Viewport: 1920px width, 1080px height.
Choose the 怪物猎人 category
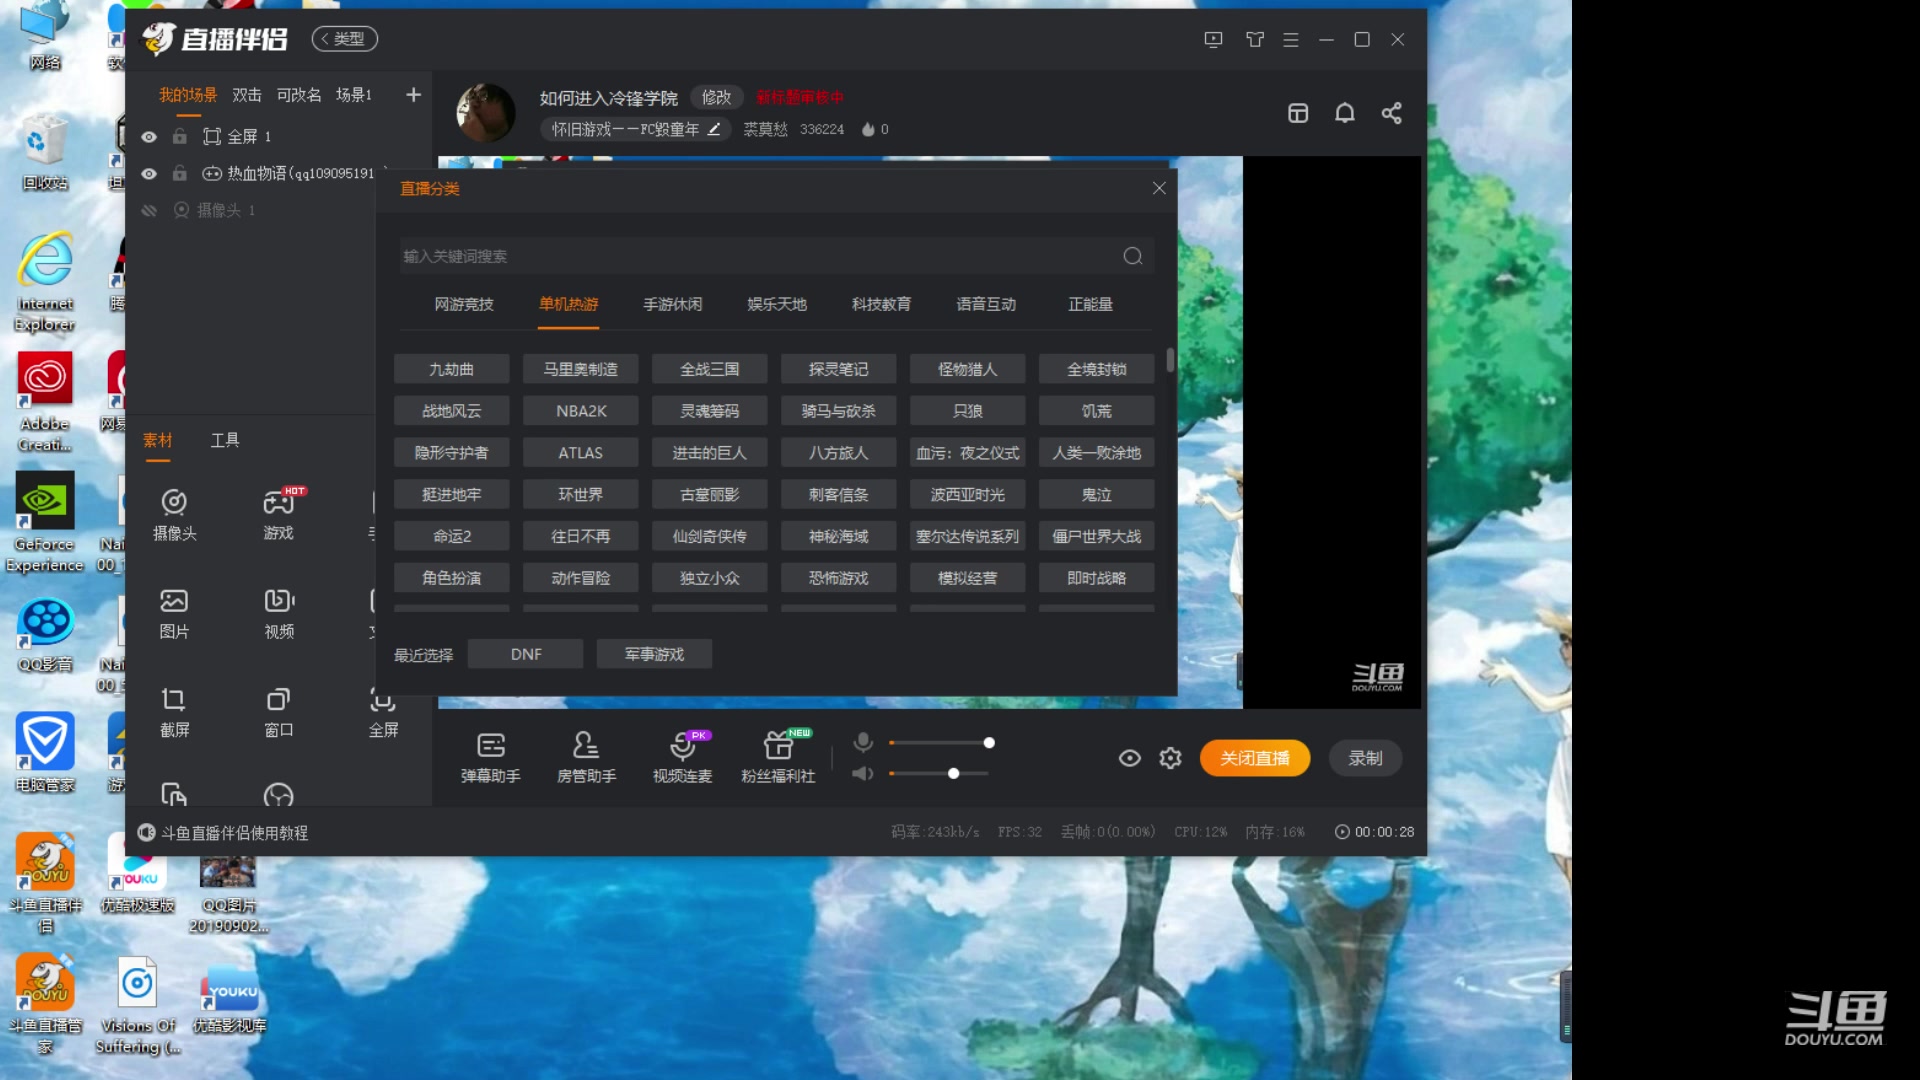[x=968, y=369]
